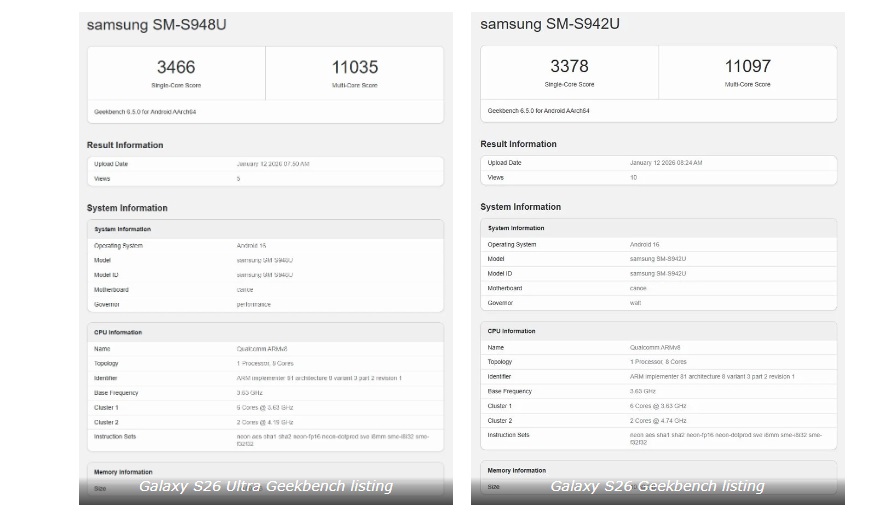Click 'Cluster 2' label in SM-S948U listing
895x514 pixels.
(x=106, y=423)
